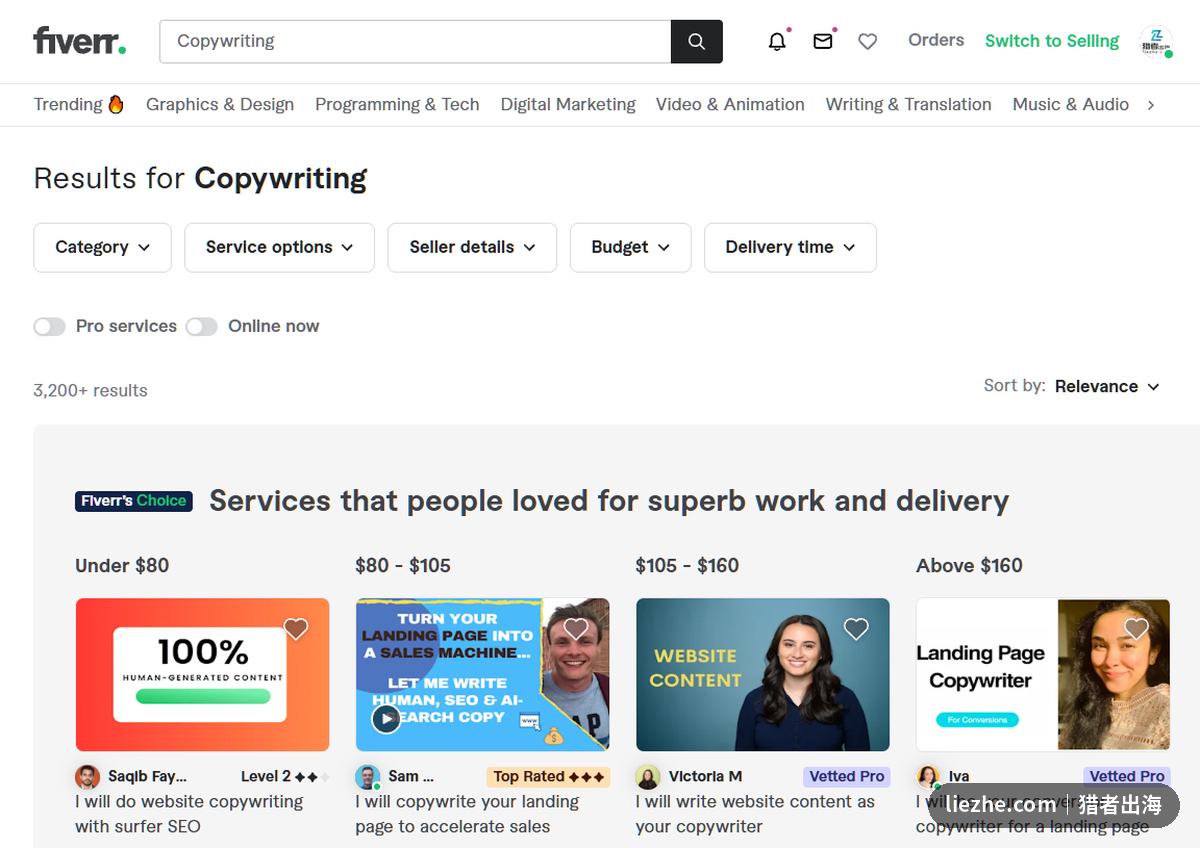Image resolution: width=1200 pixels, height=848 pixels.
Task: Favorite Victoria M's website content gig
Action: (856, 629)
